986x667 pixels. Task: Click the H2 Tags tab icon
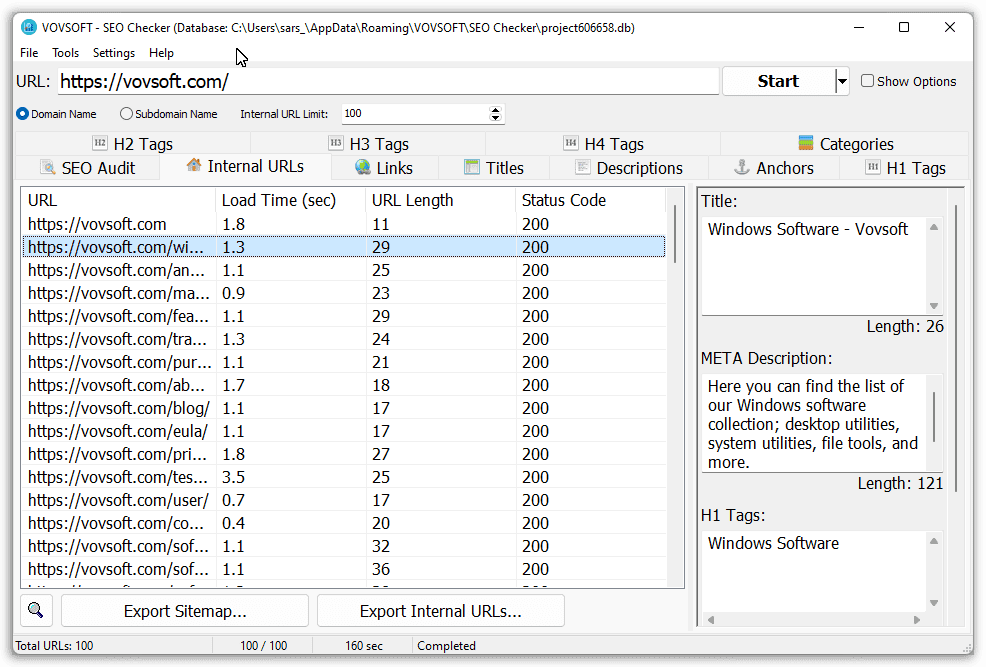click(100, 143)
